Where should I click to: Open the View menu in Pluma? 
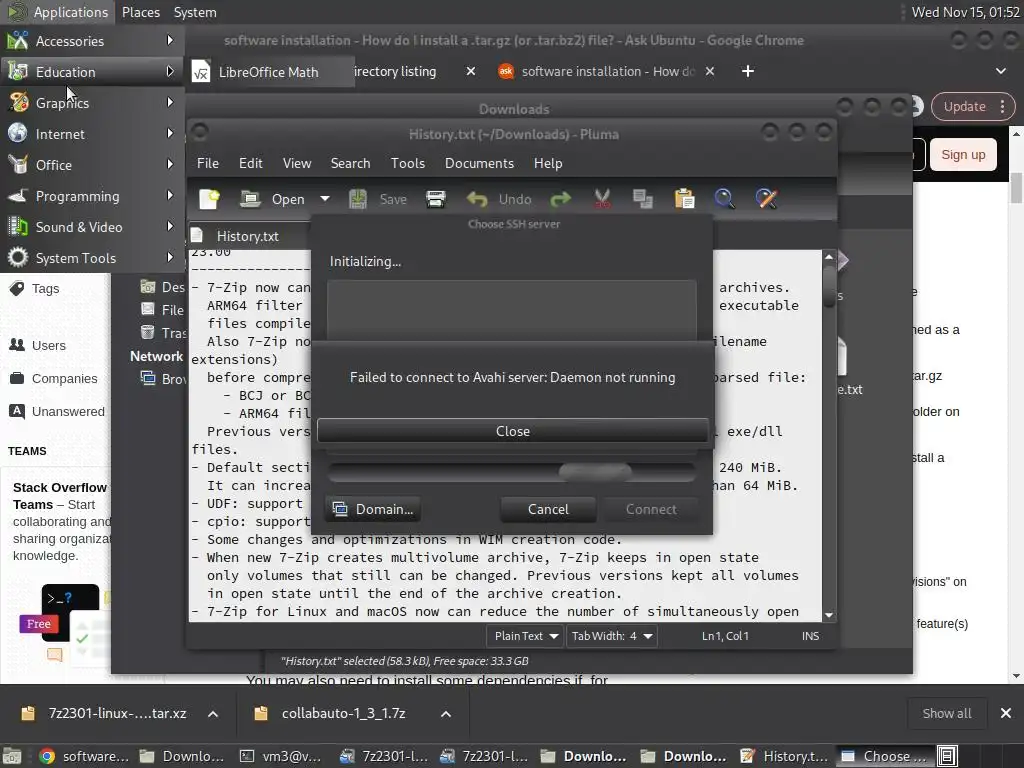click(x=296, y=163)
